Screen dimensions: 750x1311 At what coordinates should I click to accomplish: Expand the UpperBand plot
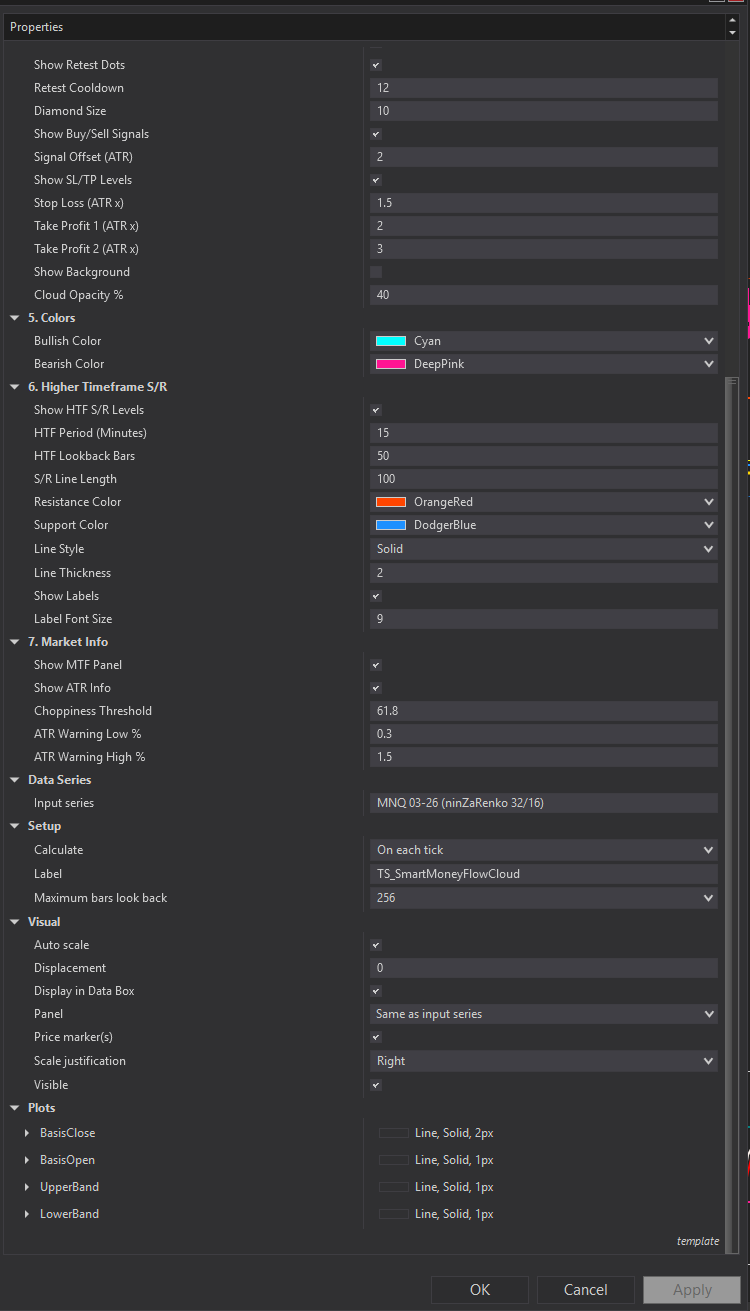point(27,1187)
